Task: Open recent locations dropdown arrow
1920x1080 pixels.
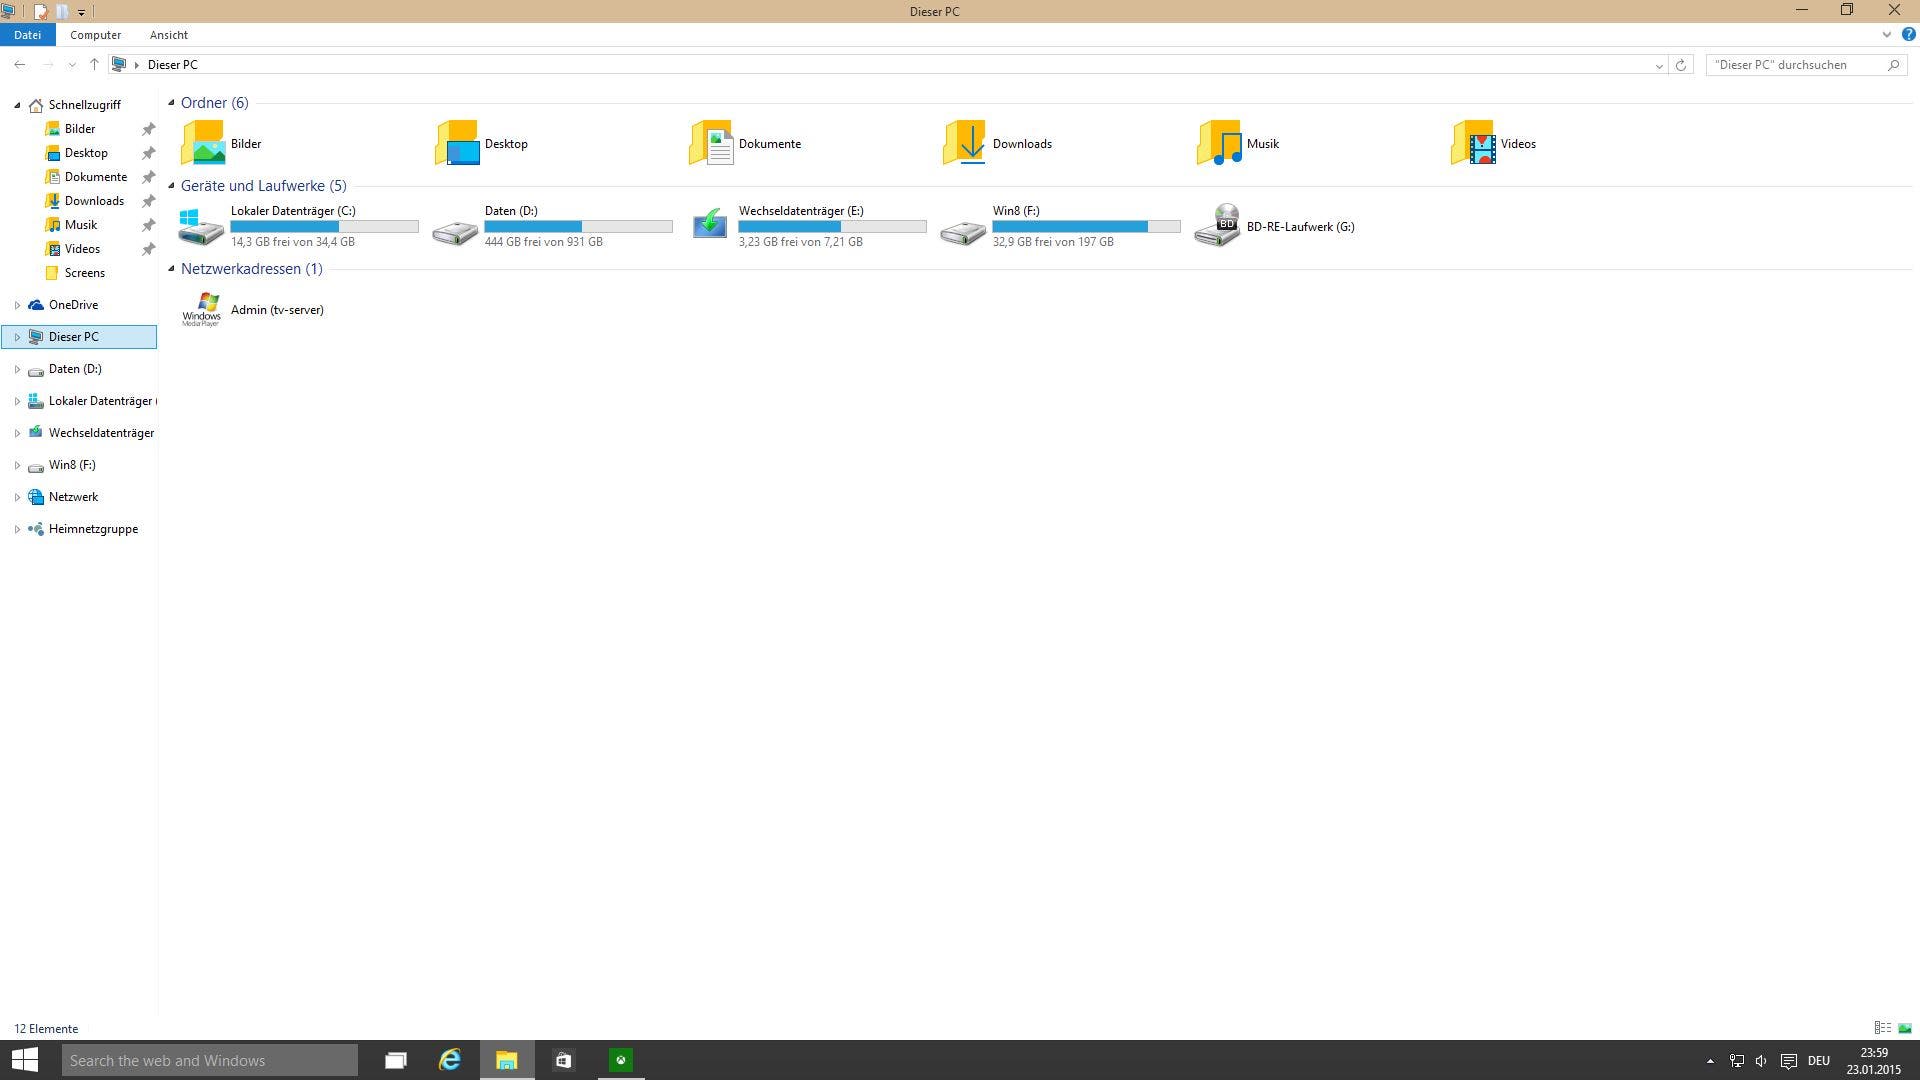Action: 72,65
